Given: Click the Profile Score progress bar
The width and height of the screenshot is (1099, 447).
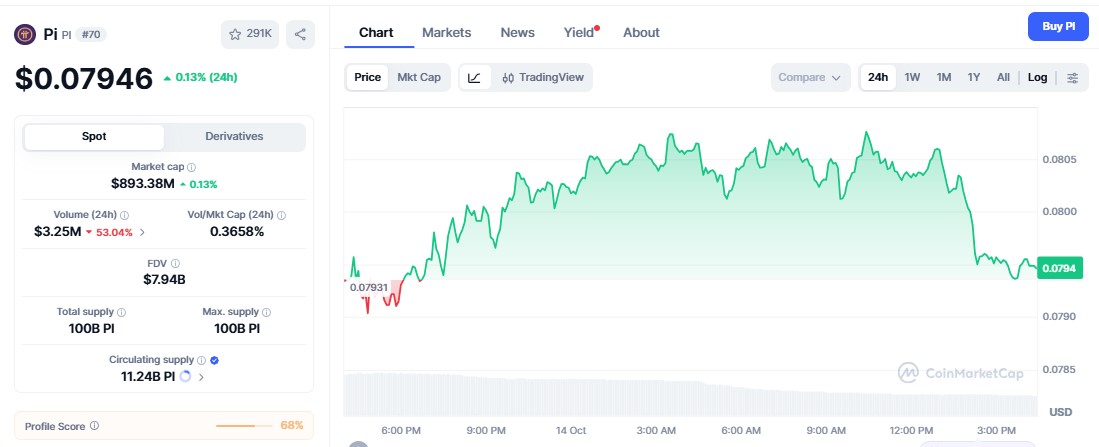Looking at the screenshot, I should click(x=245, y=426).
